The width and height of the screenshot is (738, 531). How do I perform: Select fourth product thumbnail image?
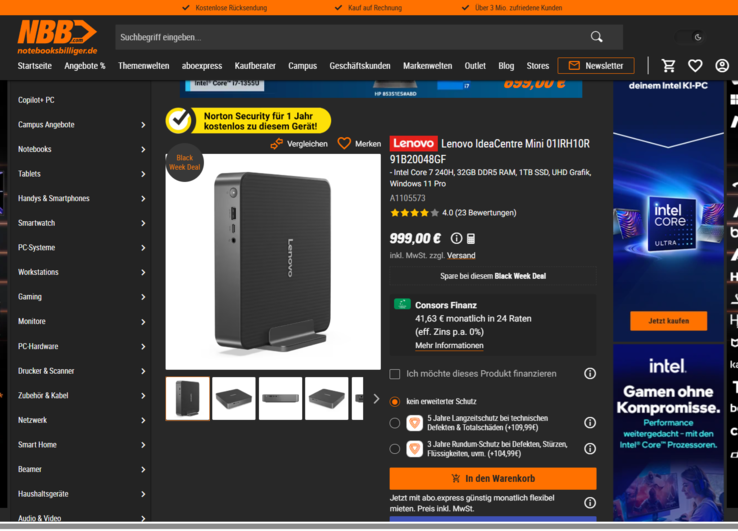pyautogui.click(x=327, y=398)
